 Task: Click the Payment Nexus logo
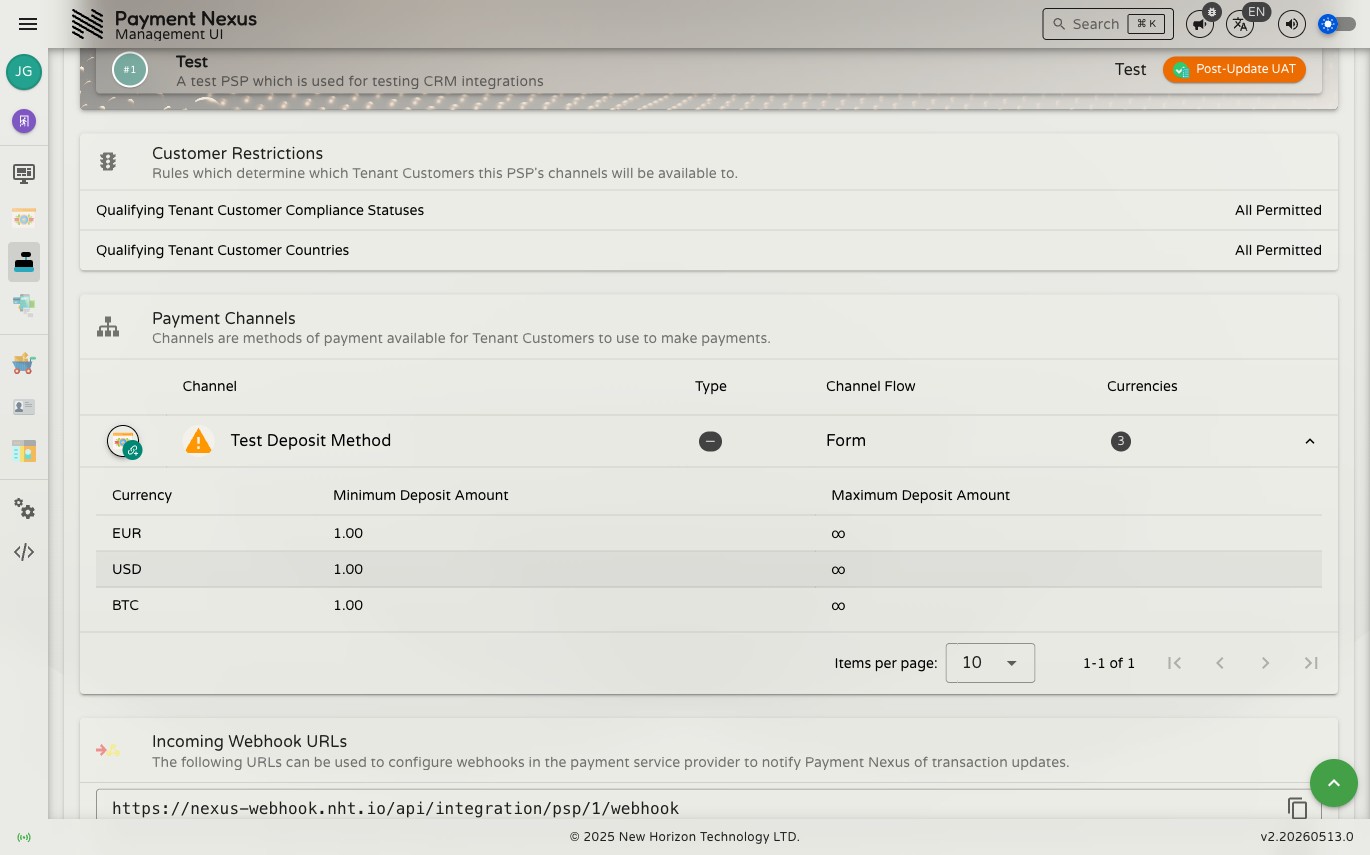(88, 24)
